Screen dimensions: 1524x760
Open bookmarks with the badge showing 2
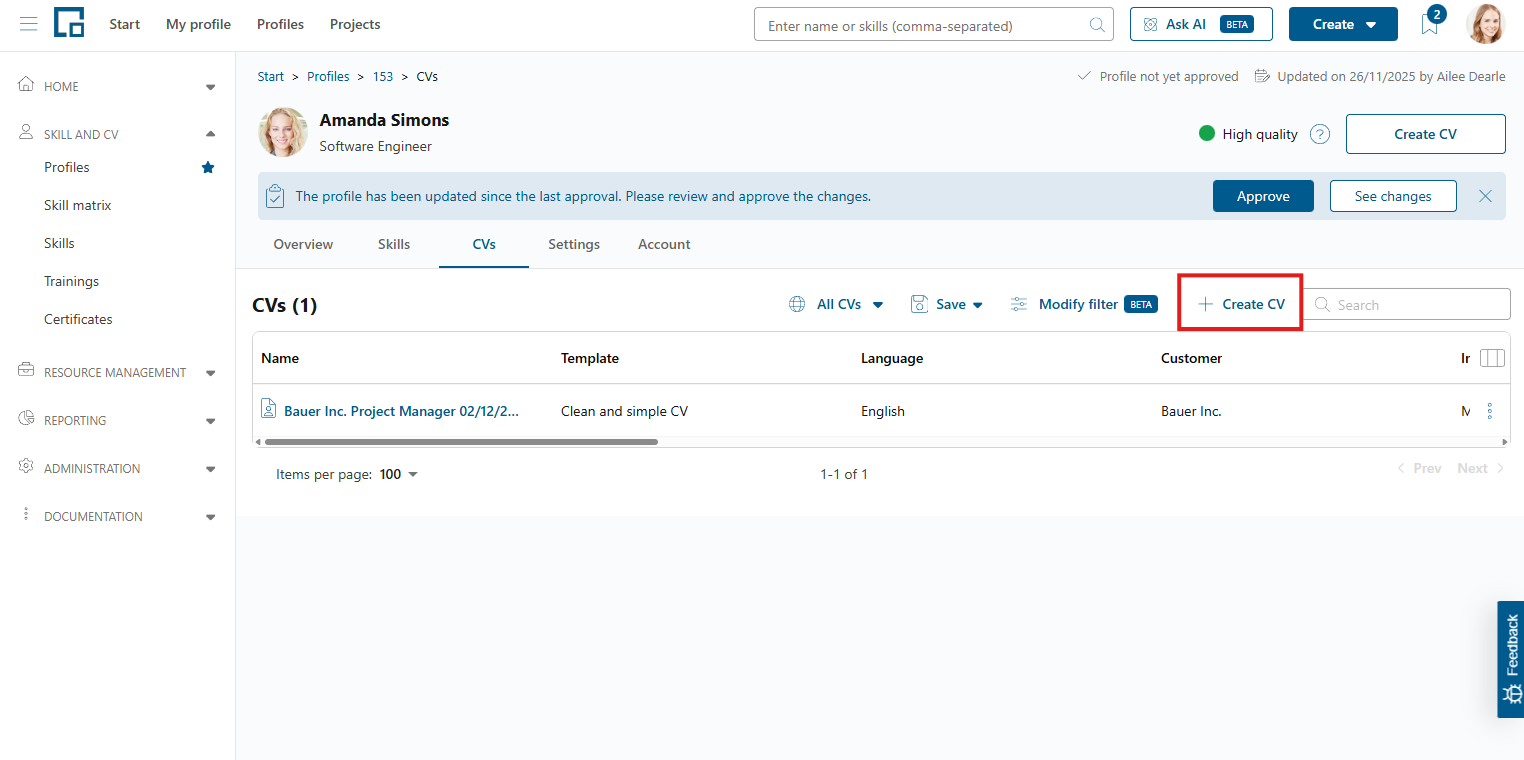pyautogui.click(x=1431, y=24)
